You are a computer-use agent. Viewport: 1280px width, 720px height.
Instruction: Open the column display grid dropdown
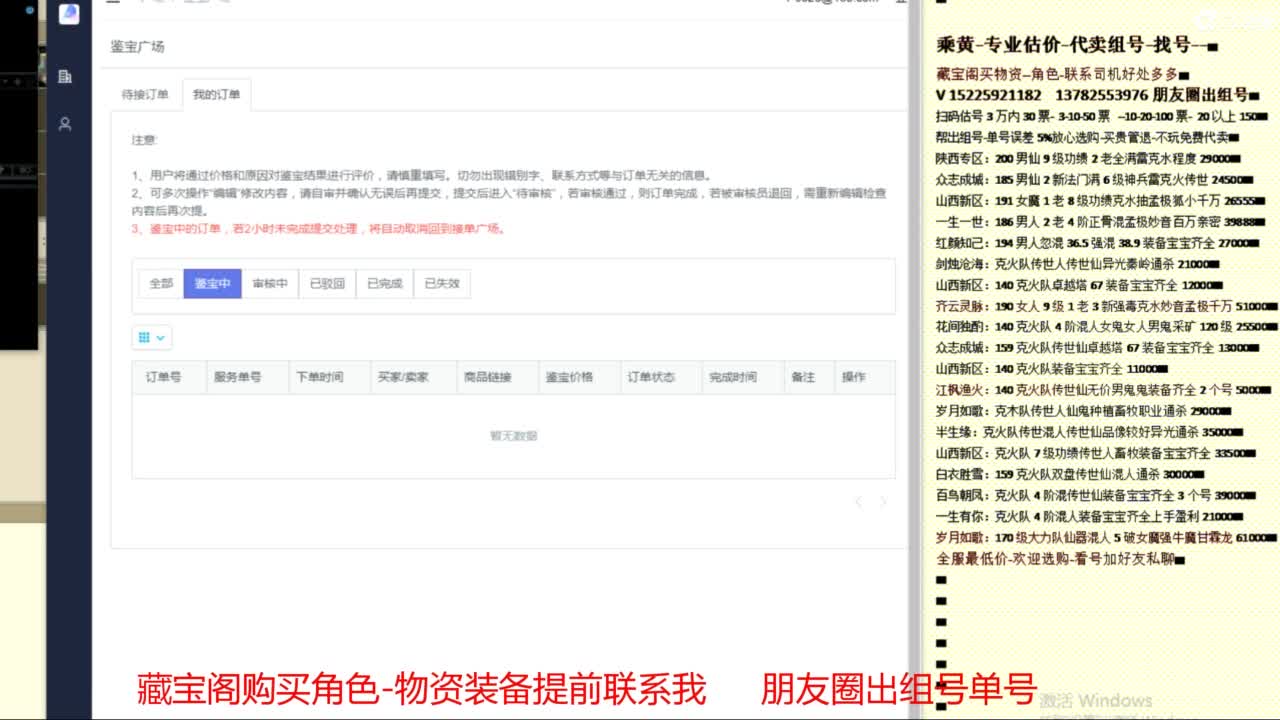151,338
